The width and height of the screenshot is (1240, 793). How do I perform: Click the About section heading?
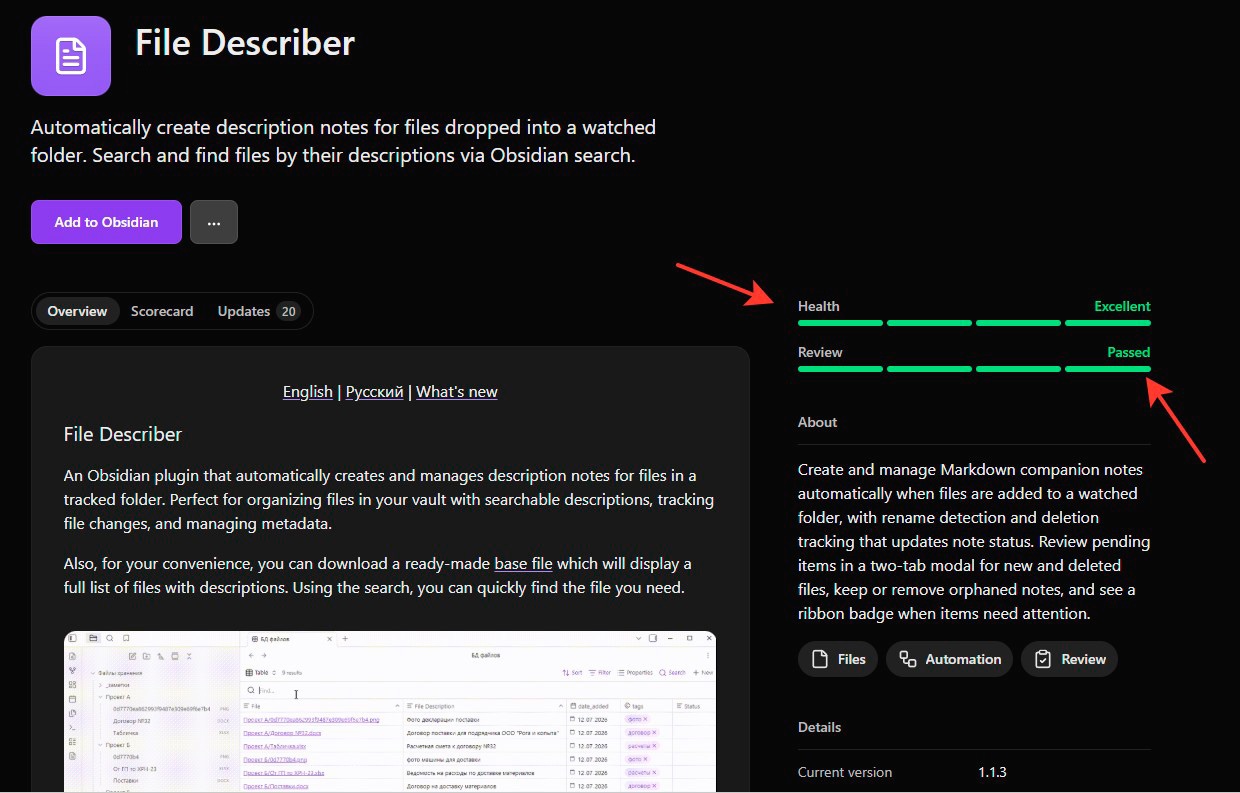[818, 422]
